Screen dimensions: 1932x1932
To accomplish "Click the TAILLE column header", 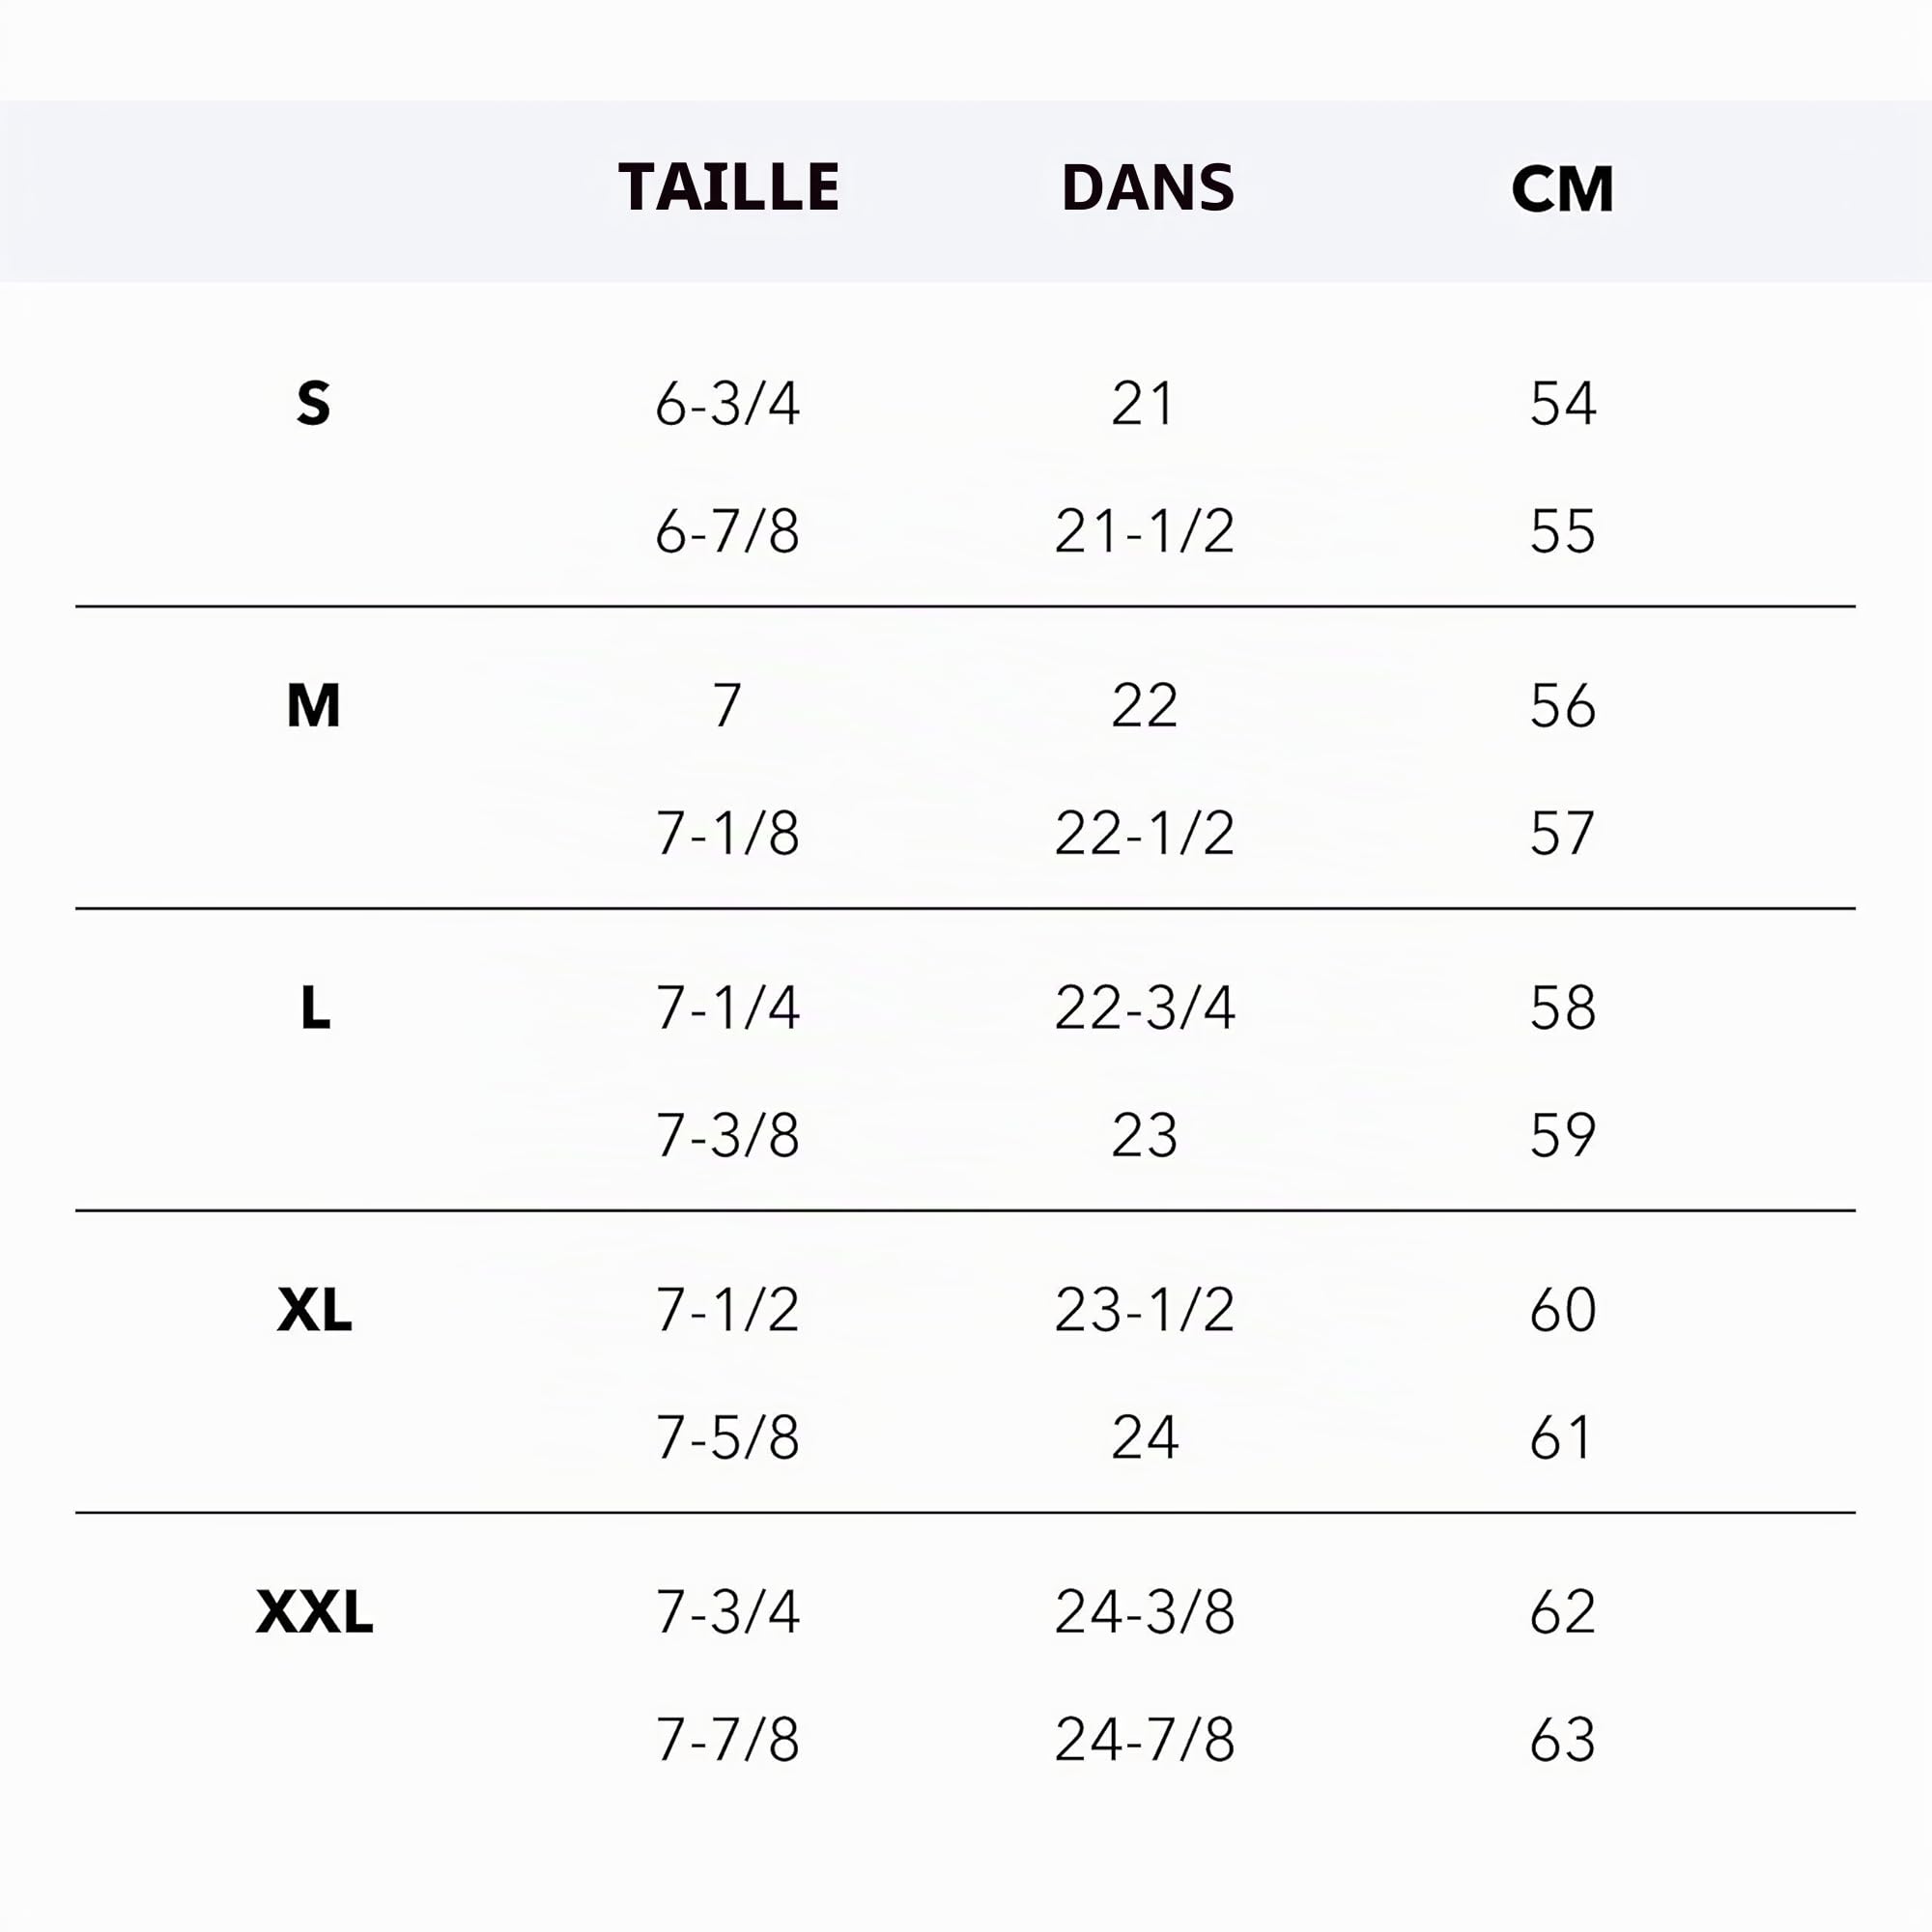I will point(729,187).
